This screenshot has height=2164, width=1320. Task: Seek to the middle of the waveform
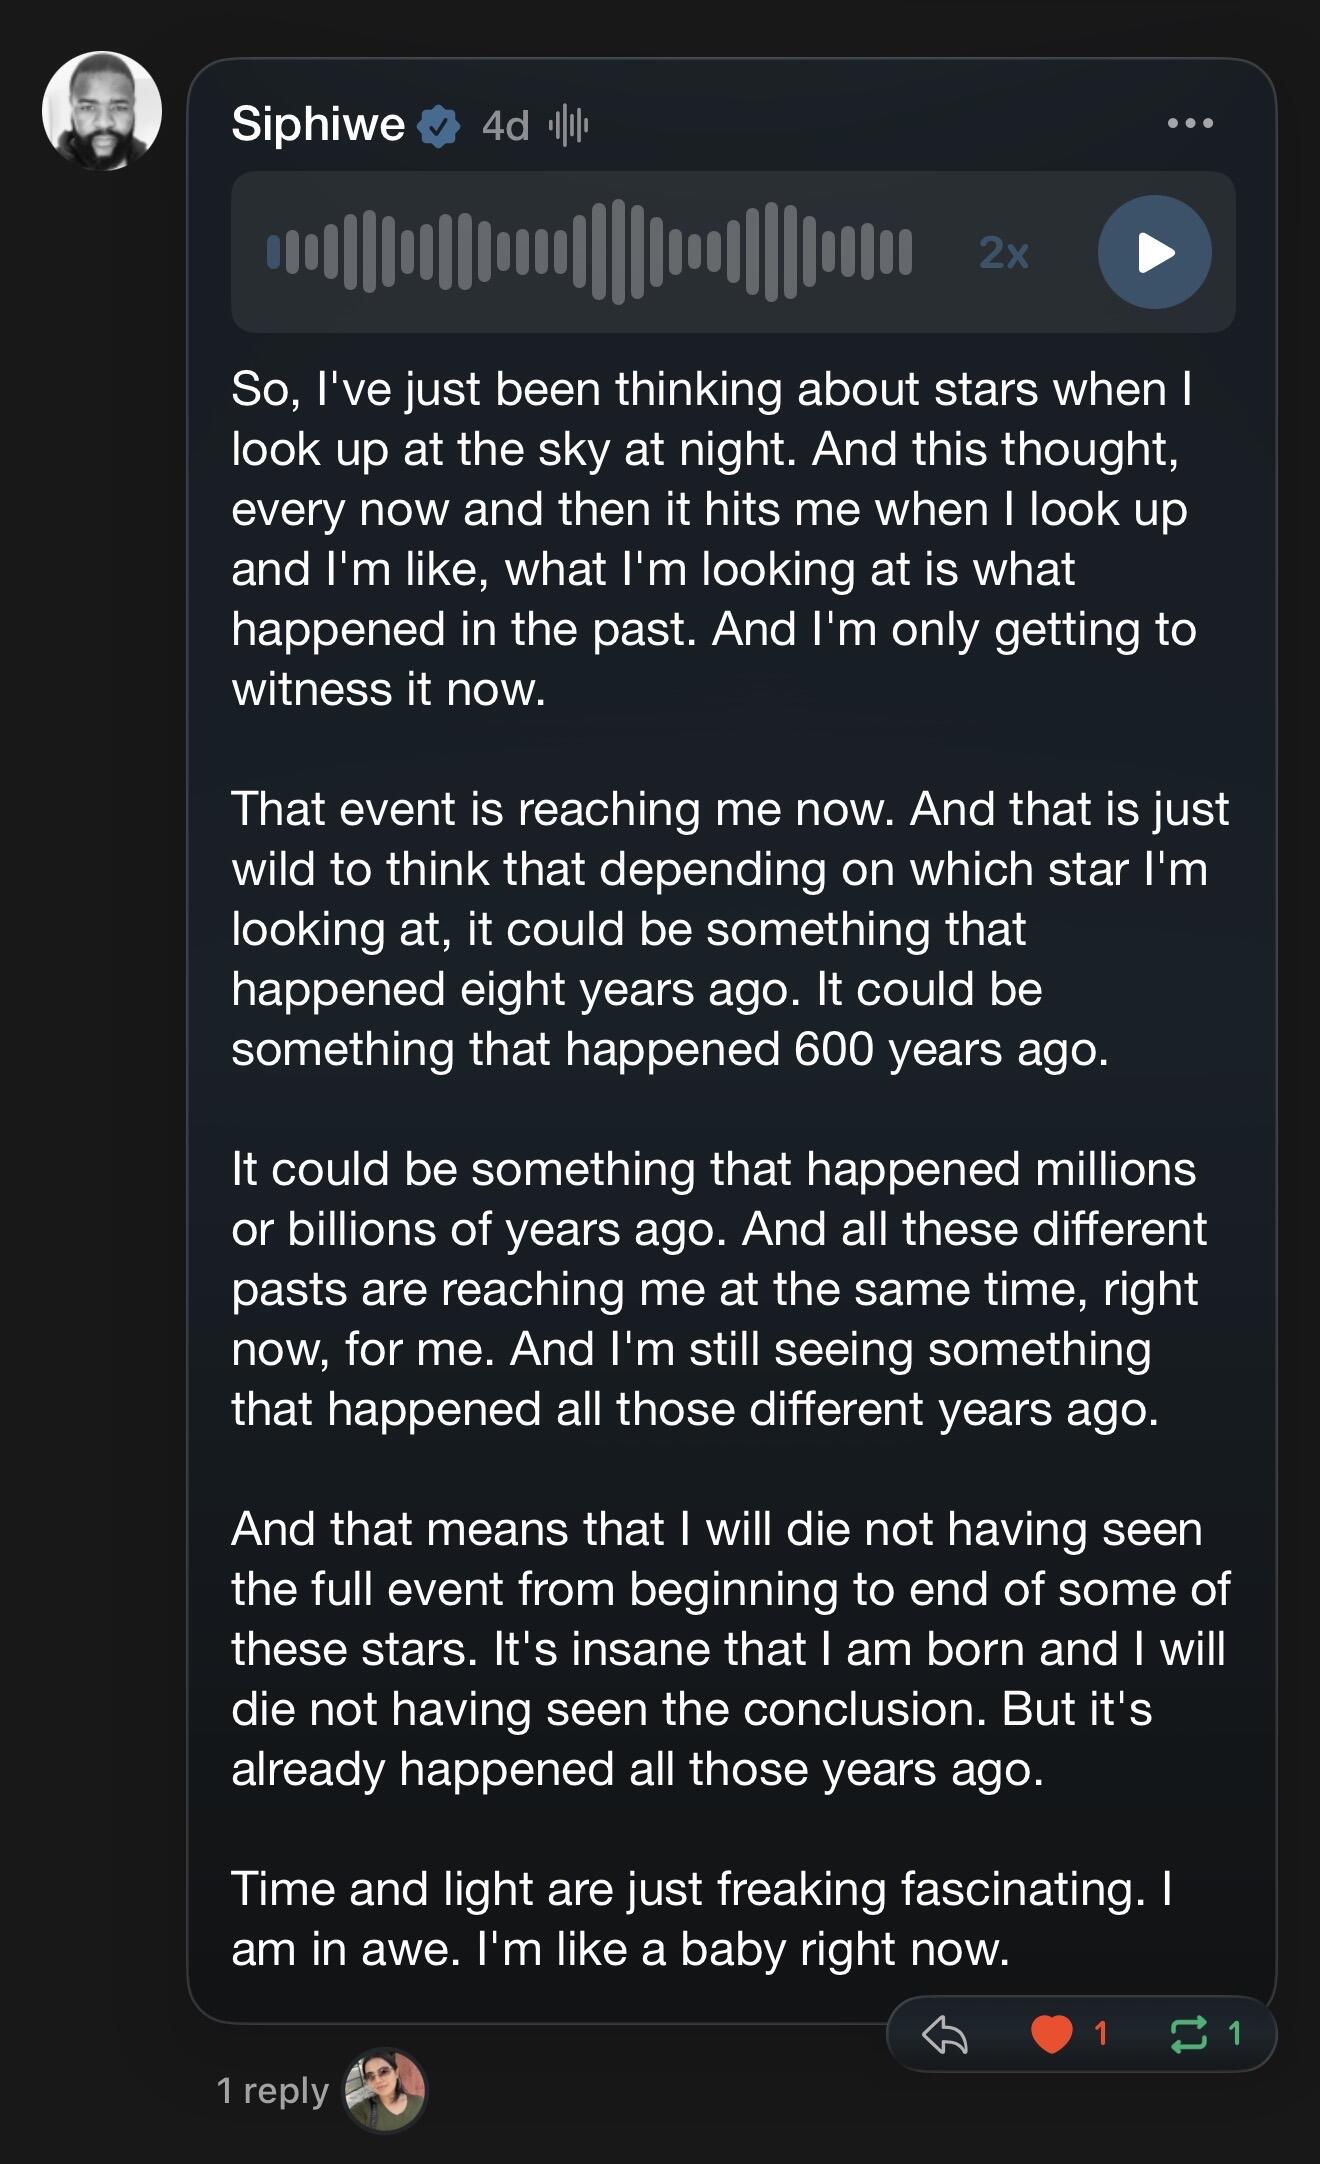[x=590, y=252]
